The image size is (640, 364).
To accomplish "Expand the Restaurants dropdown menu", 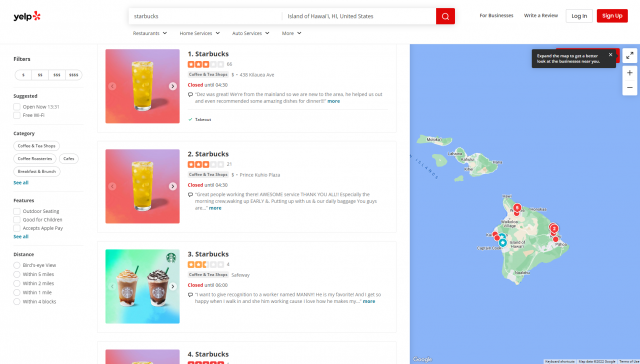I will coord(150,33).
